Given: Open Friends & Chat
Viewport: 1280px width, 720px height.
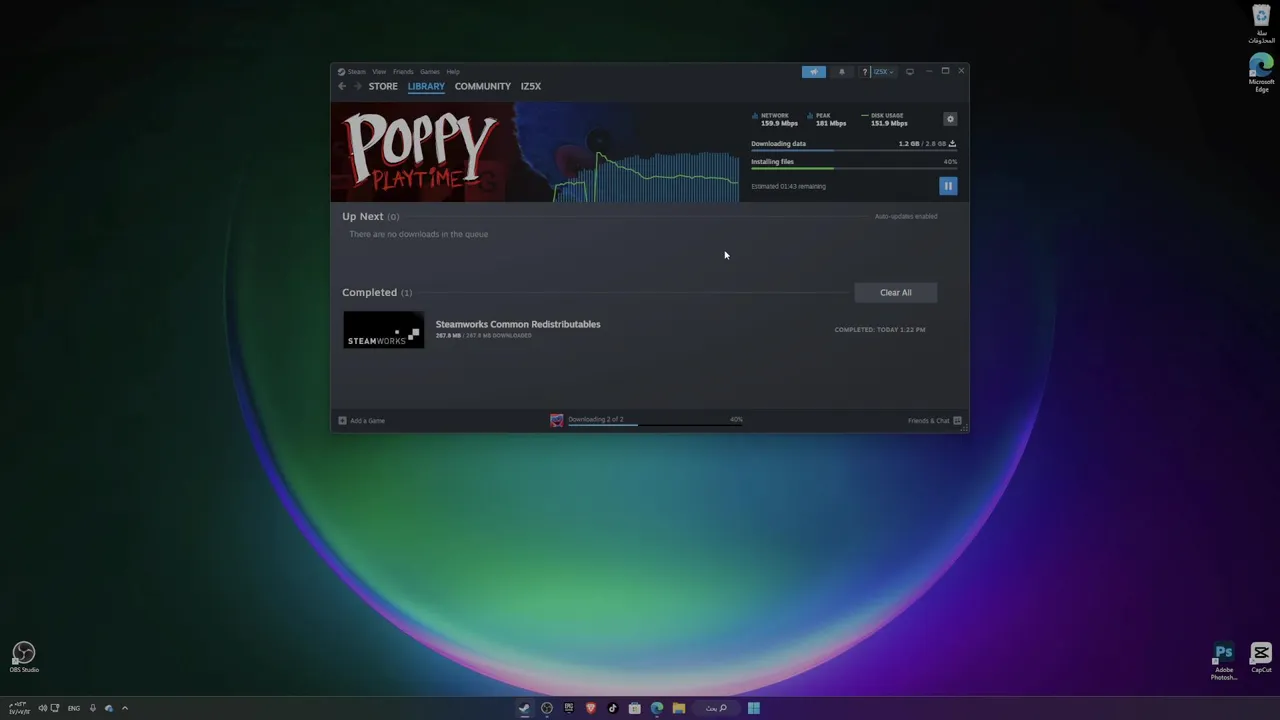Looking at the screenshot, I should click(934, 421).
